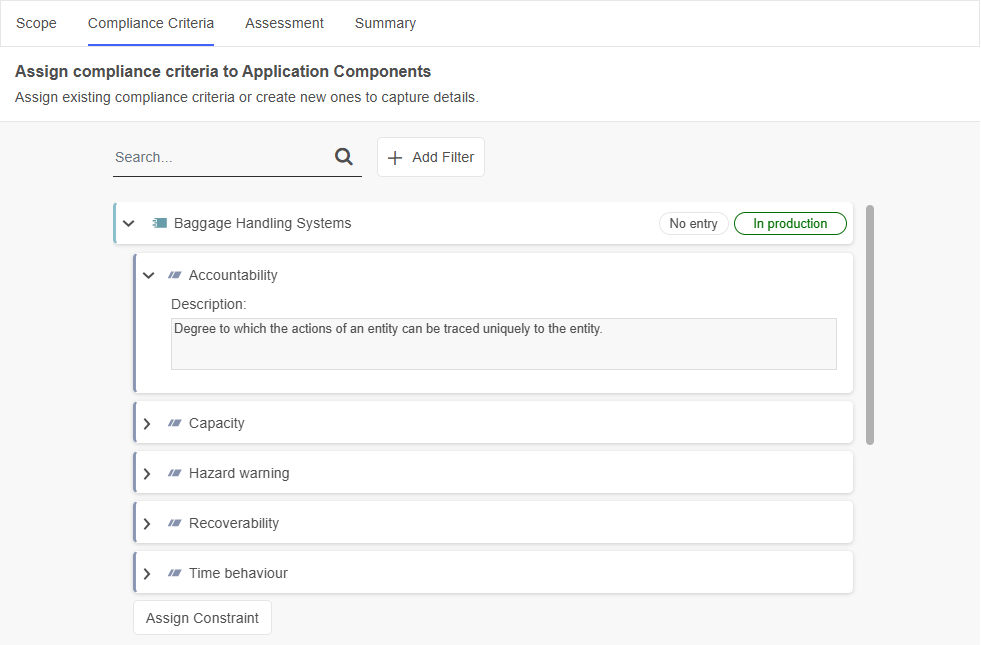Go to the Summary tab

(385, 23)
